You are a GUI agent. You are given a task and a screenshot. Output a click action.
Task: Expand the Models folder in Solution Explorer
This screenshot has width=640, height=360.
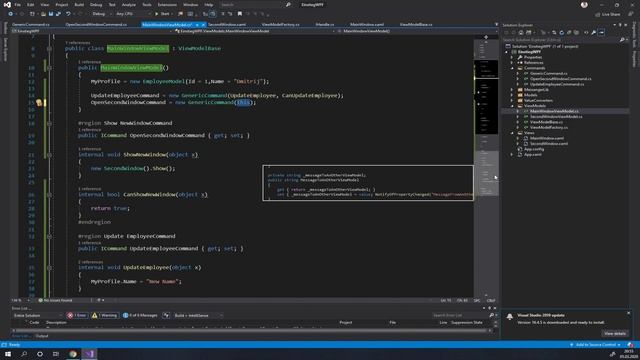click(512, 95)
